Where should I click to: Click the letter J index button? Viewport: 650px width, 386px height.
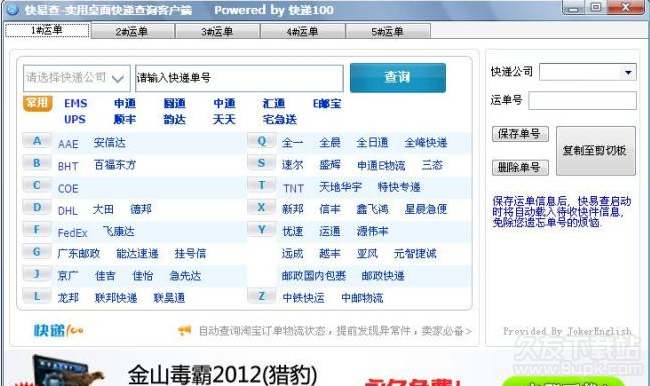pos(37,274)
